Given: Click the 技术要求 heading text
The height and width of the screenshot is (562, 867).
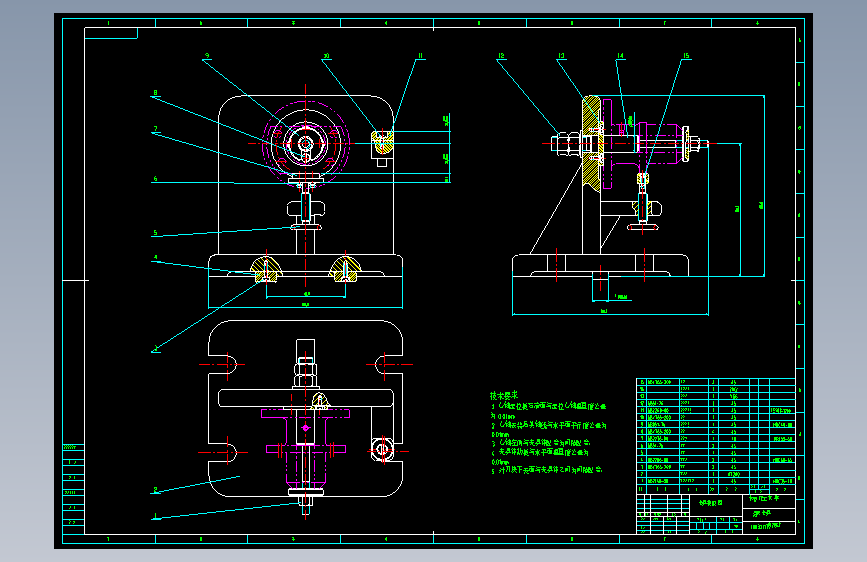Looking at the screenshot, I should coord(504,396).
